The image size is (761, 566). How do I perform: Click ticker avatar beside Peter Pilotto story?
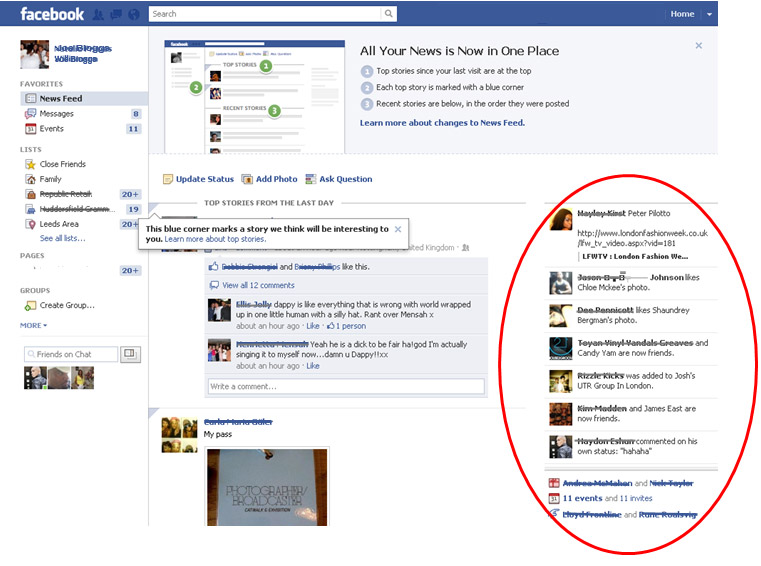[x=561, y=219]
